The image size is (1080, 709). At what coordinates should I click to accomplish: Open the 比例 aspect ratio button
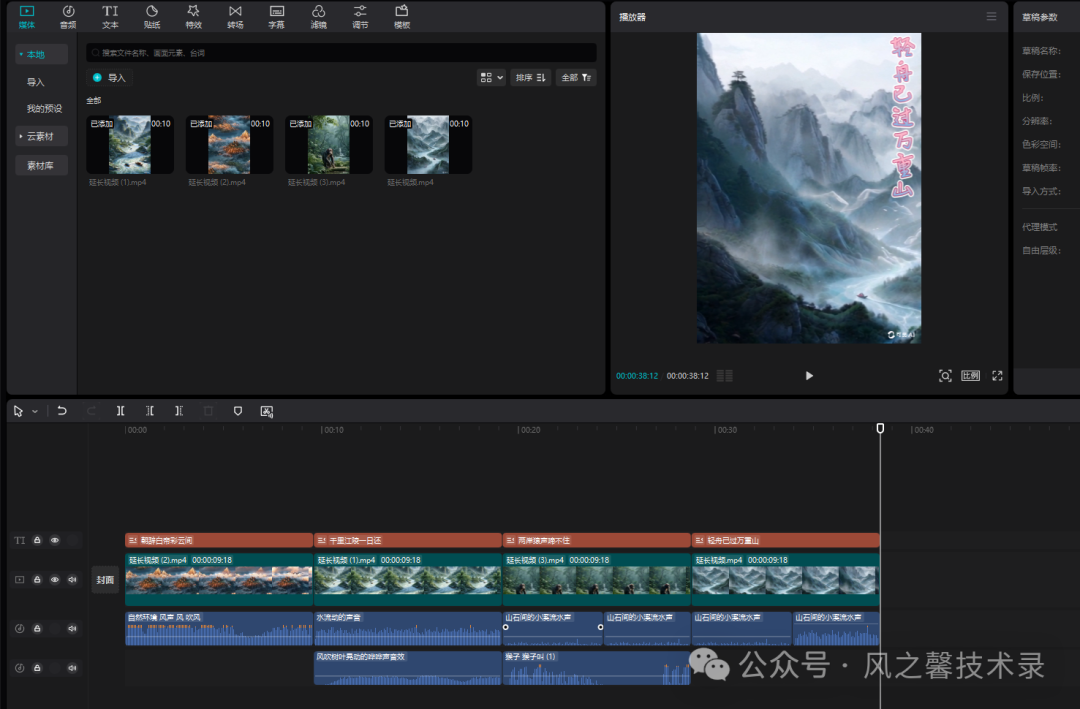(970, 376)
